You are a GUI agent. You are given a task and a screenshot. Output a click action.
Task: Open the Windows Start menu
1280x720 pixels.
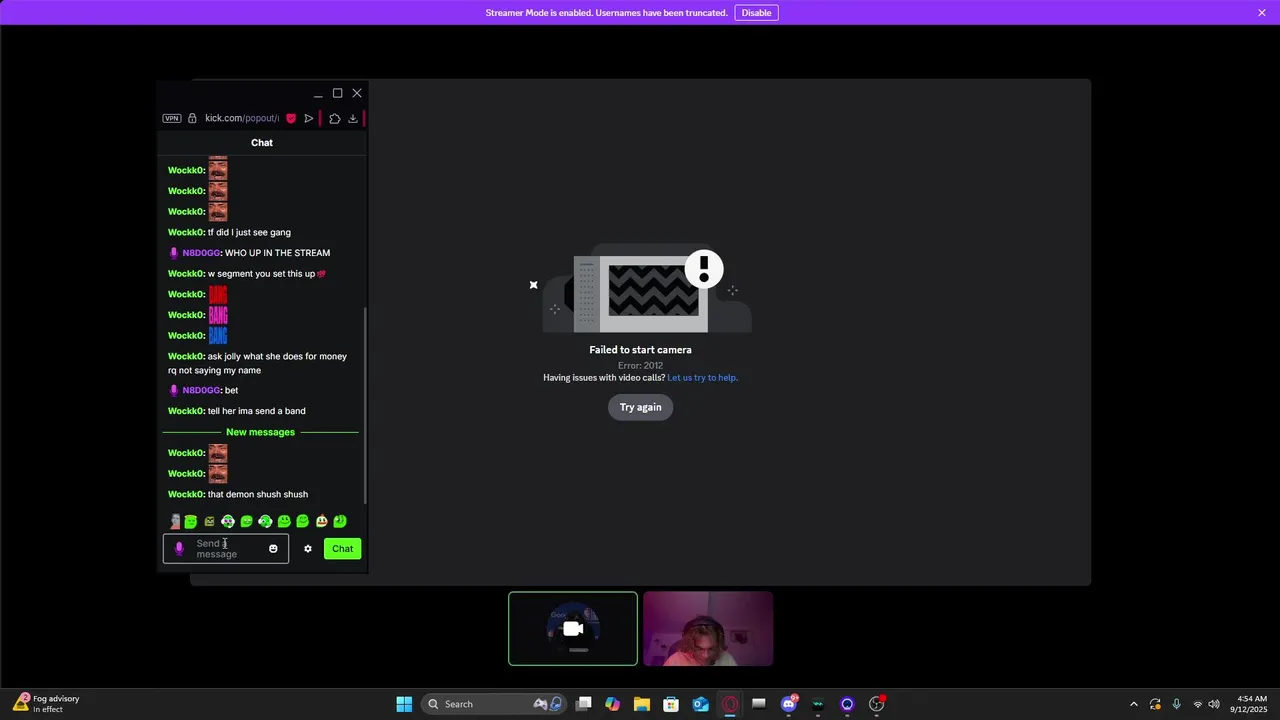tap(404, 704)
